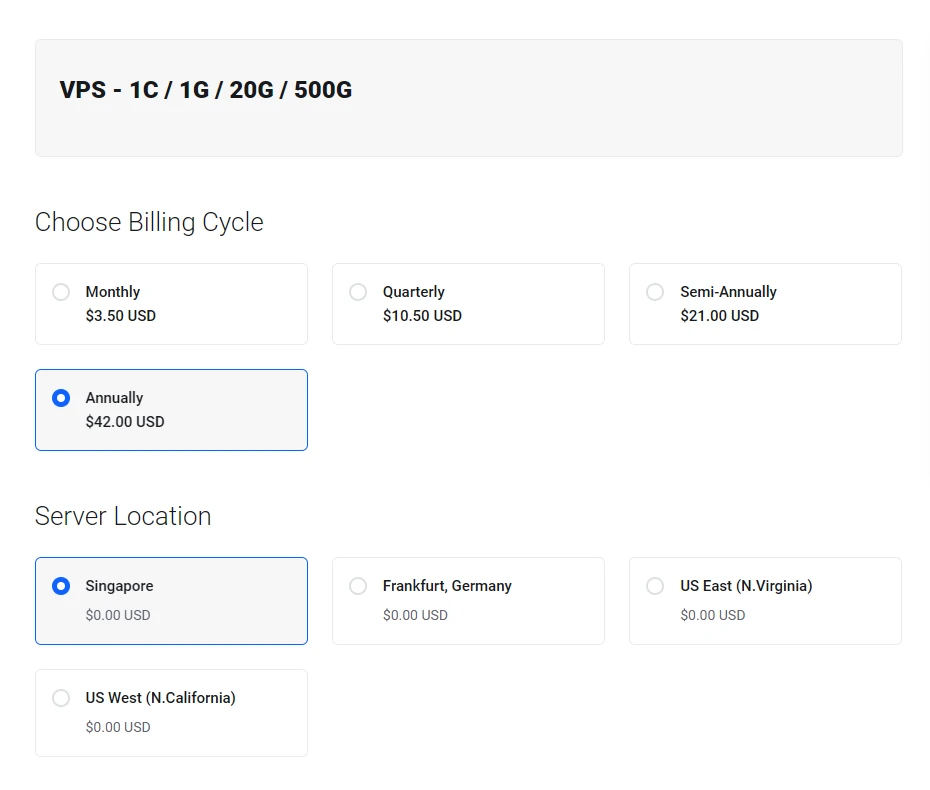Select the Monthly billing radio button
The width and height of the screenshot is (930, 790).
tap(61, 292)
